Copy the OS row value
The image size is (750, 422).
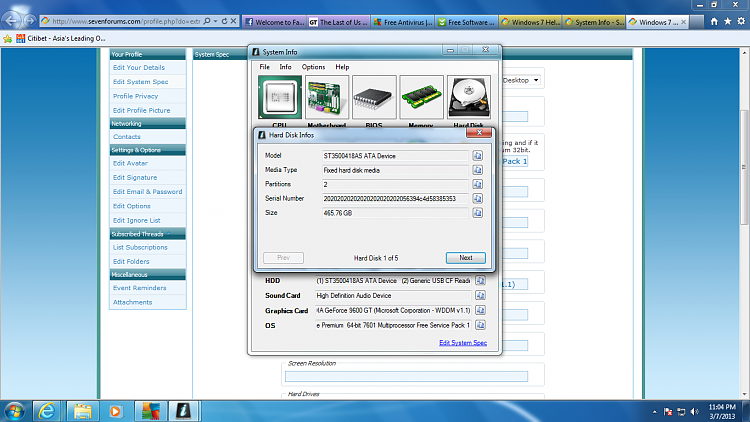click(x=480, y=325)
